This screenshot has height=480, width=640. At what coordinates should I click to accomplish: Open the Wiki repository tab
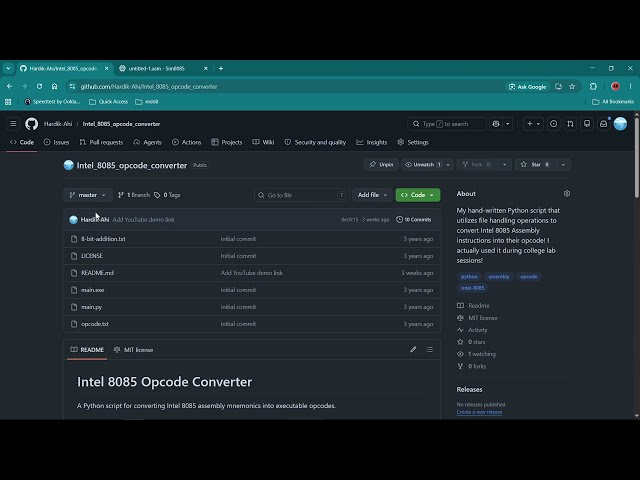263,142
